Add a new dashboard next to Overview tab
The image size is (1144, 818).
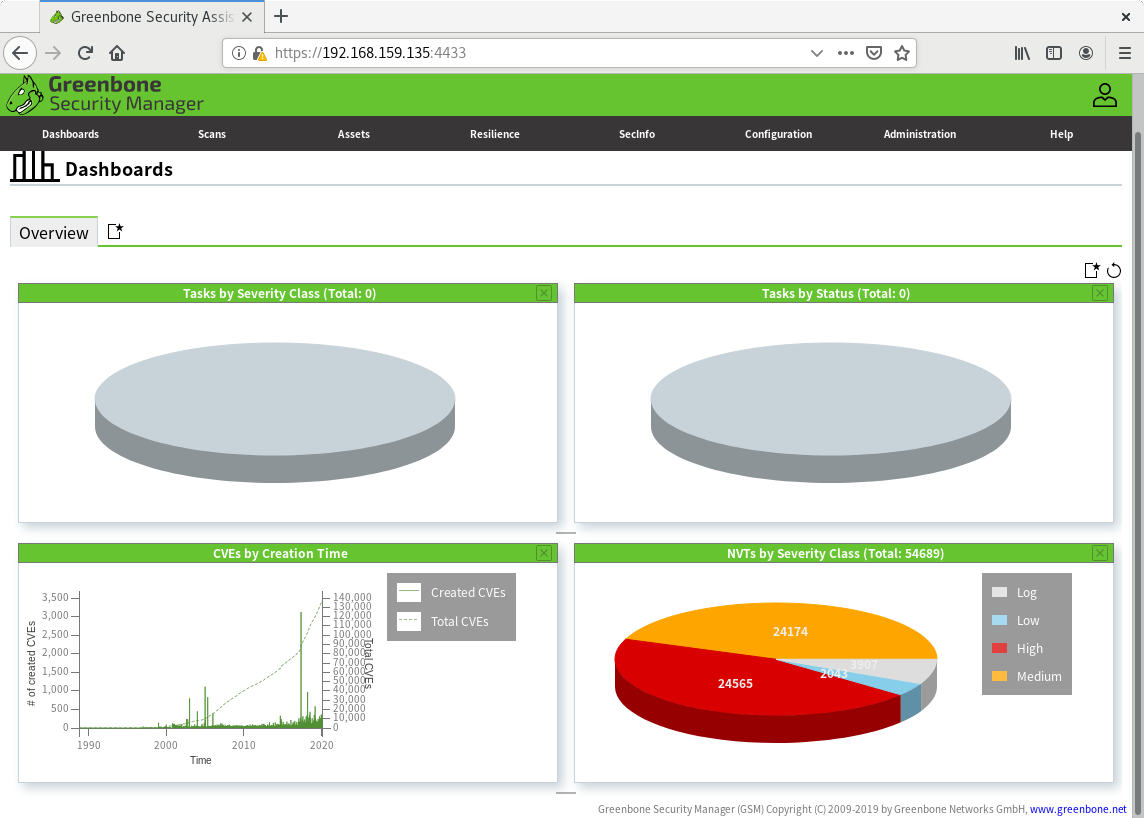tap(115, 231)
